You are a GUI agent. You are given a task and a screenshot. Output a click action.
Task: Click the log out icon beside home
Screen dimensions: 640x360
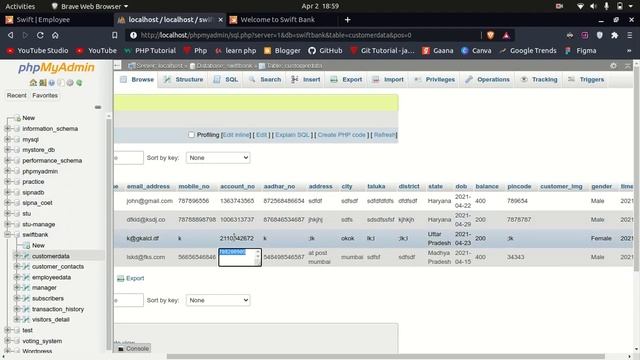pos(42,83)
